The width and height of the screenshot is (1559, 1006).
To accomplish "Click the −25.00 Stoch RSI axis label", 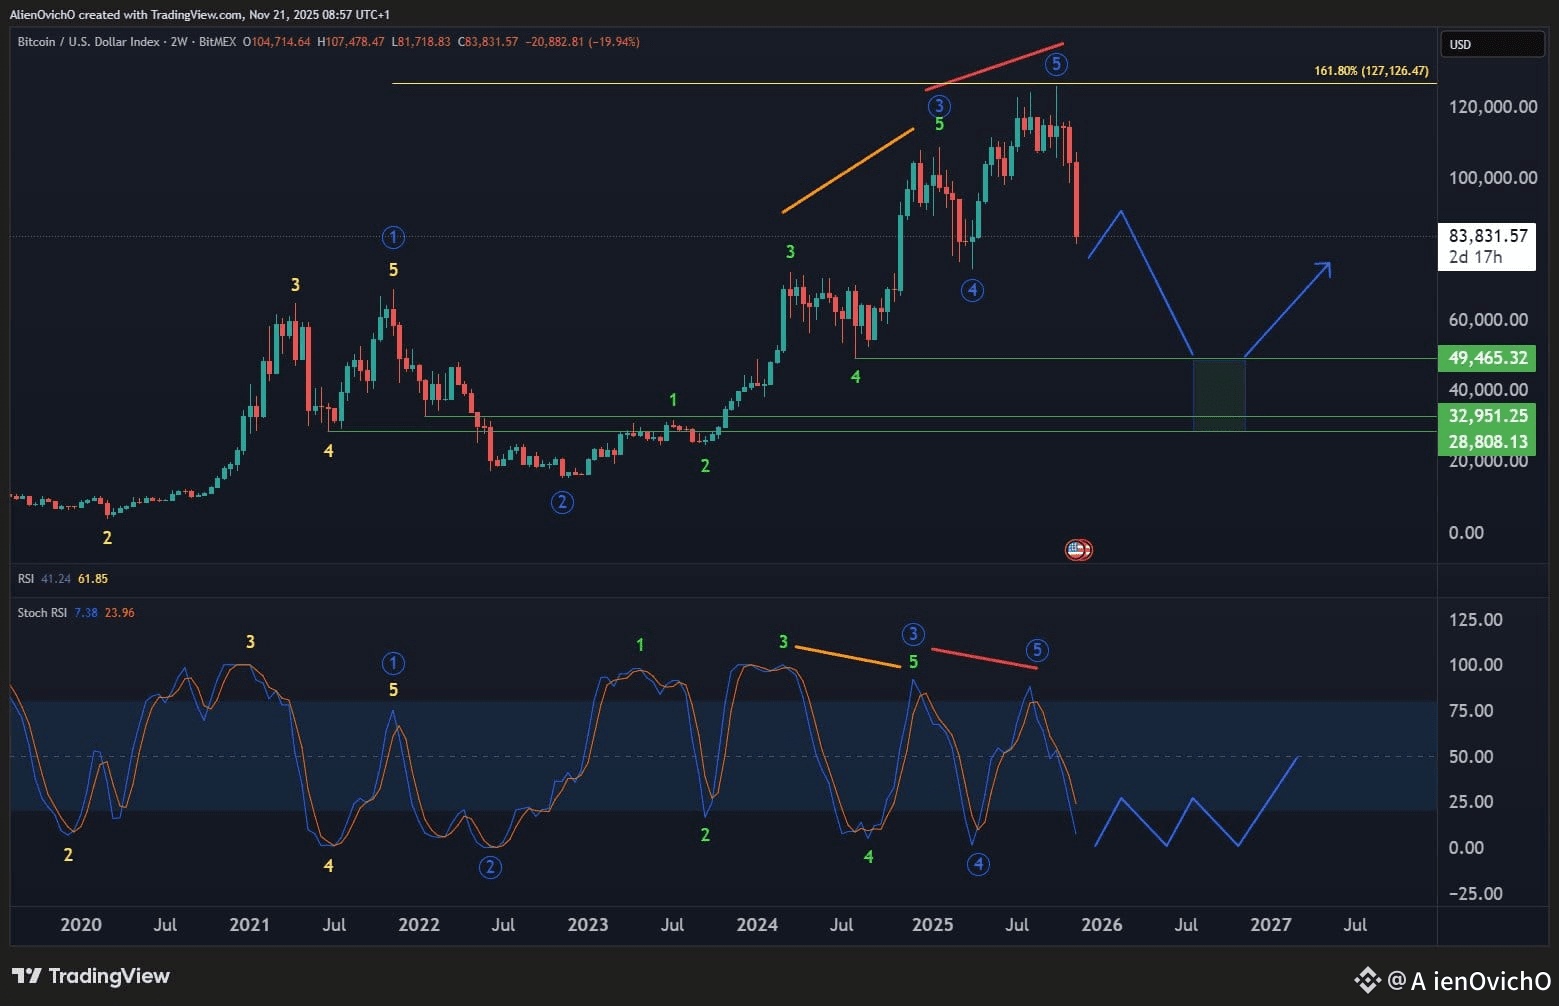I will pyautogui.click(x=1475, y=894).
